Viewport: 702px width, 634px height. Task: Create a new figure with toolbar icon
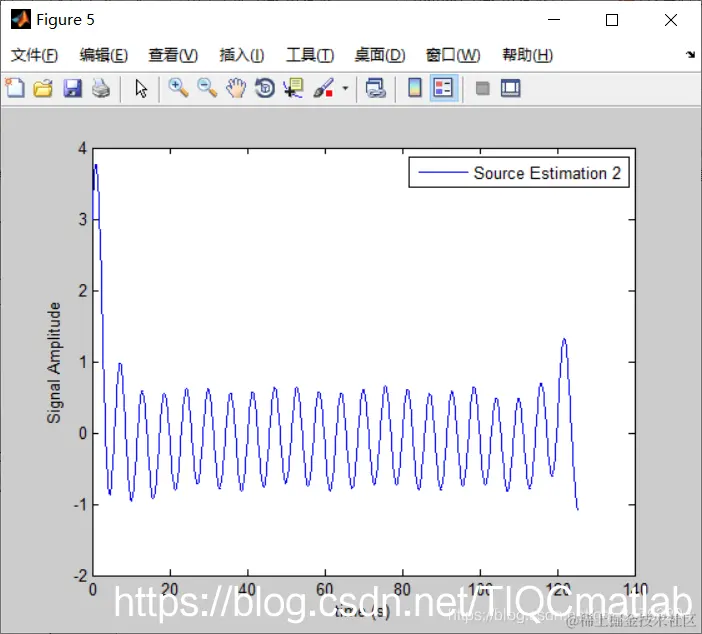pyautogui.click(x=15, y=88)
